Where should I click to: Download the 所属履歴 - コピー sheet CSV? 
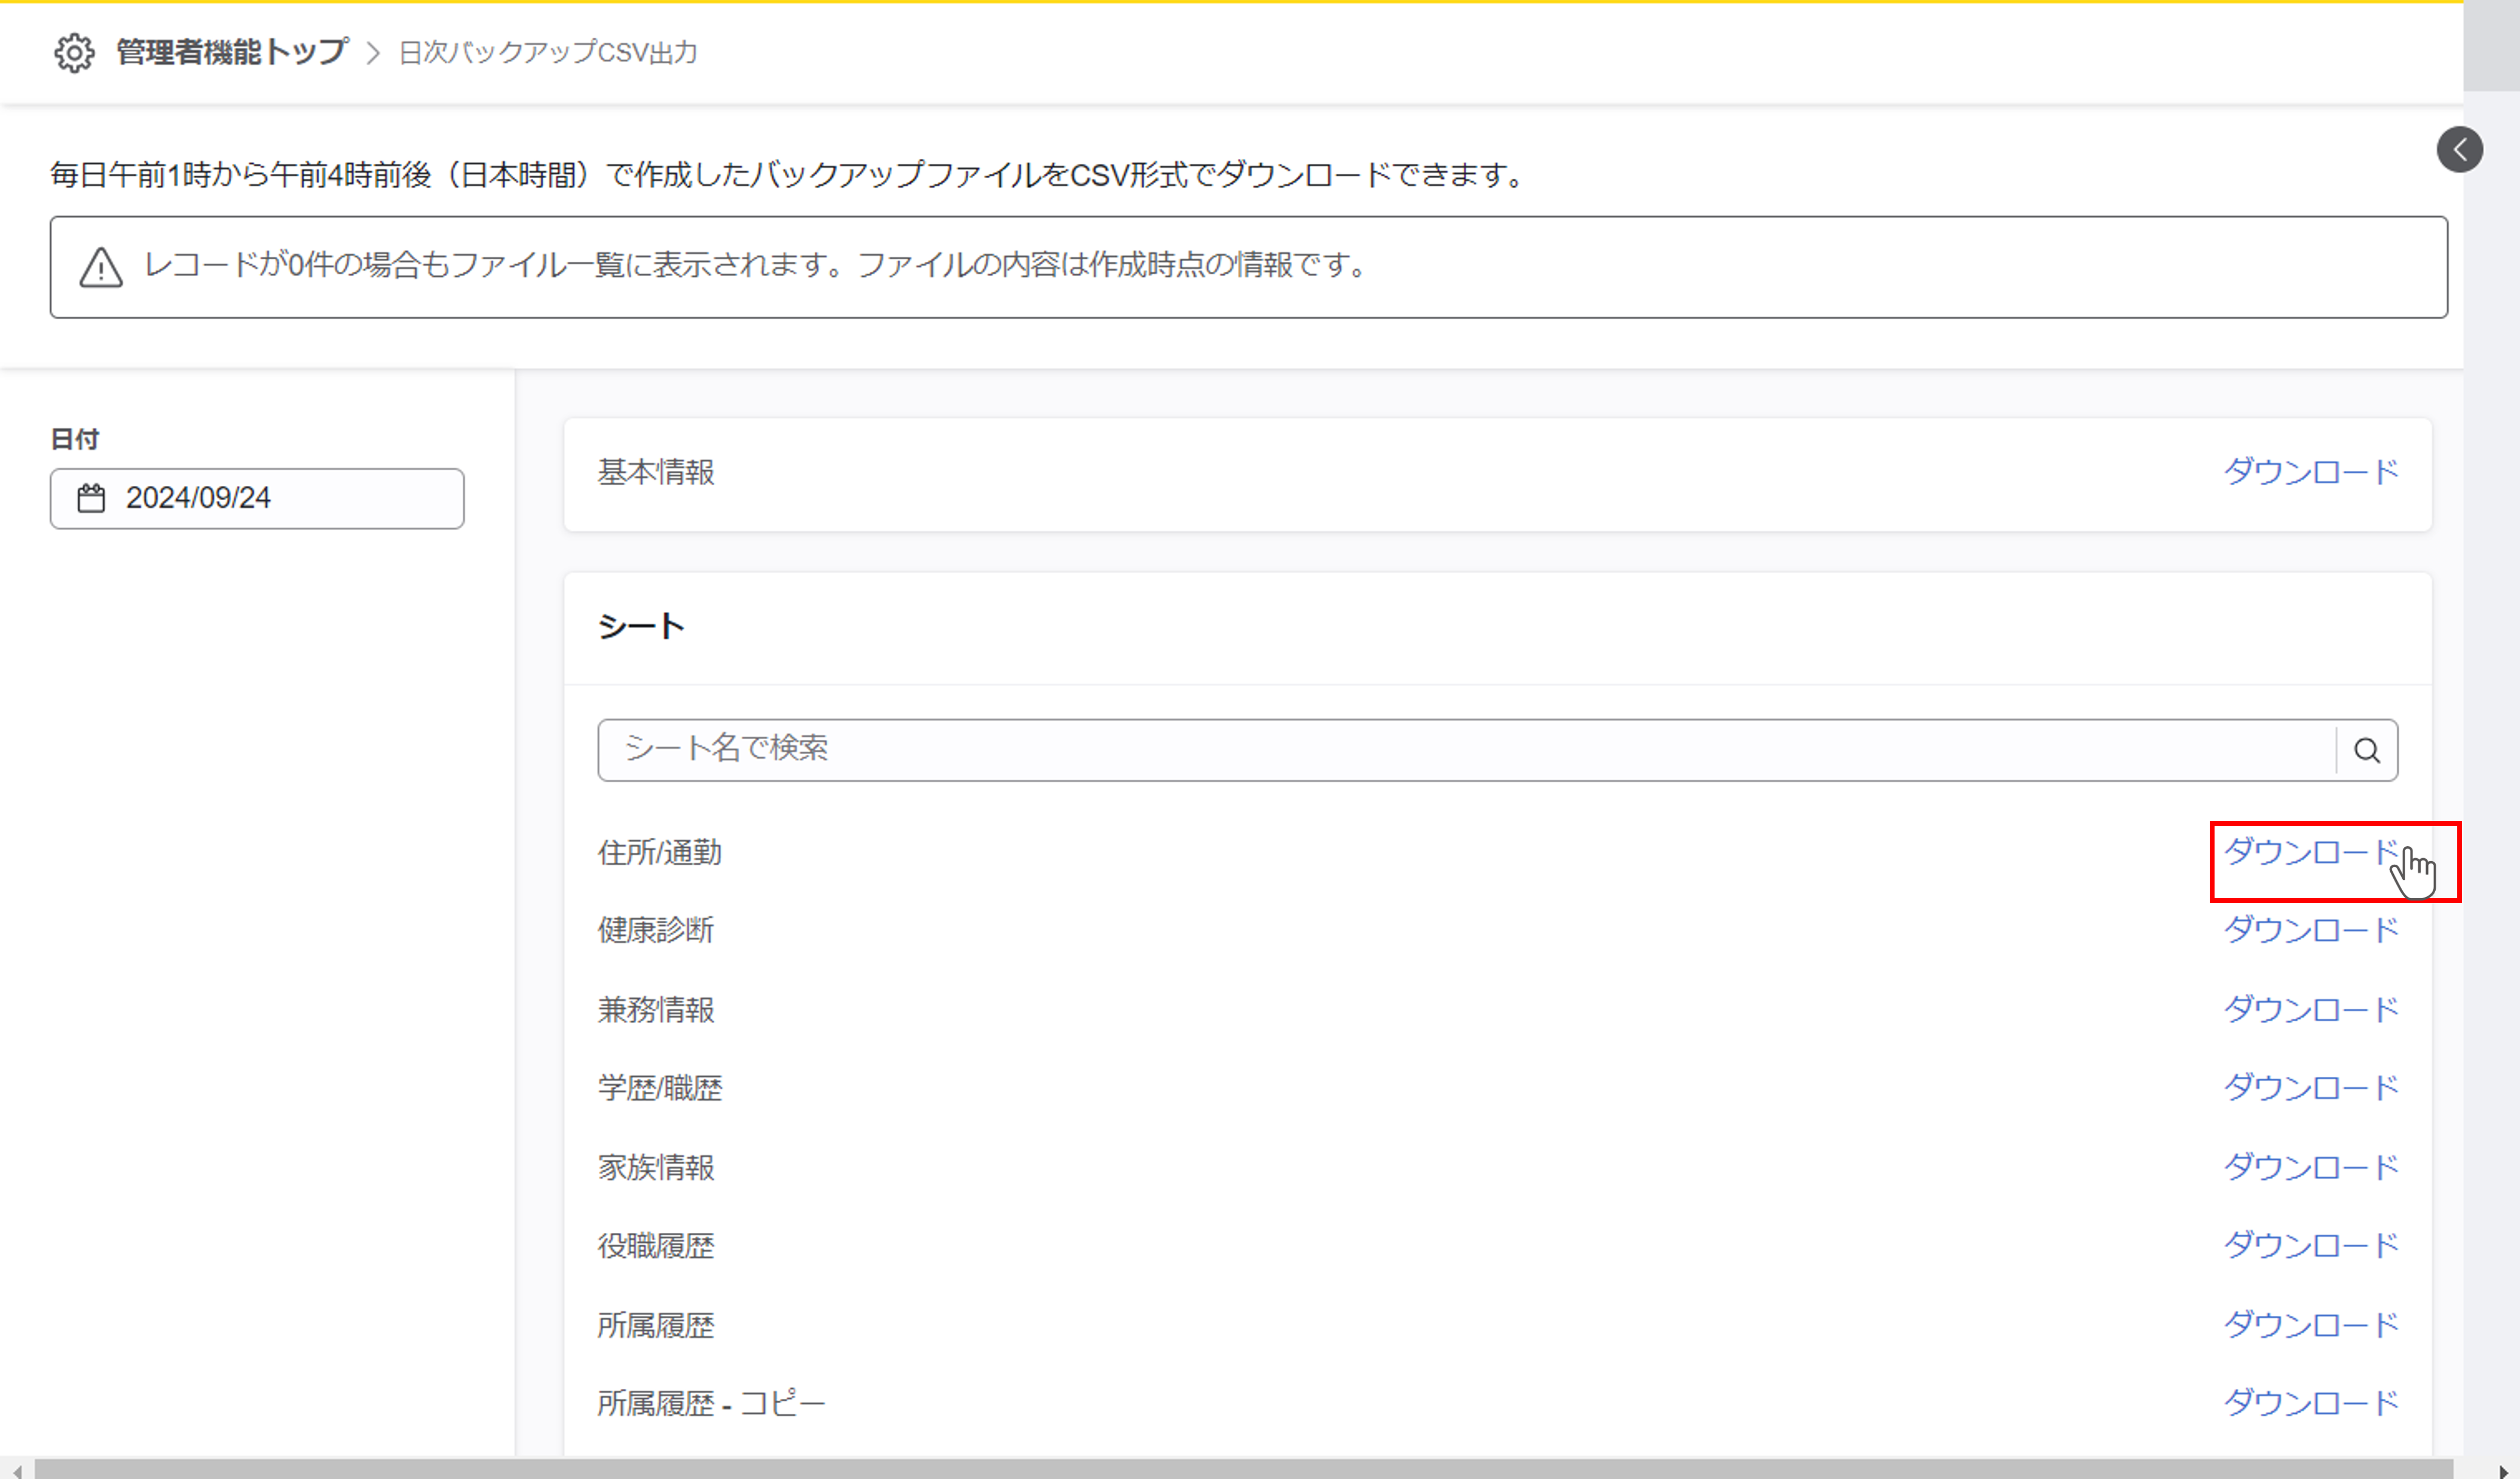2311,1402
